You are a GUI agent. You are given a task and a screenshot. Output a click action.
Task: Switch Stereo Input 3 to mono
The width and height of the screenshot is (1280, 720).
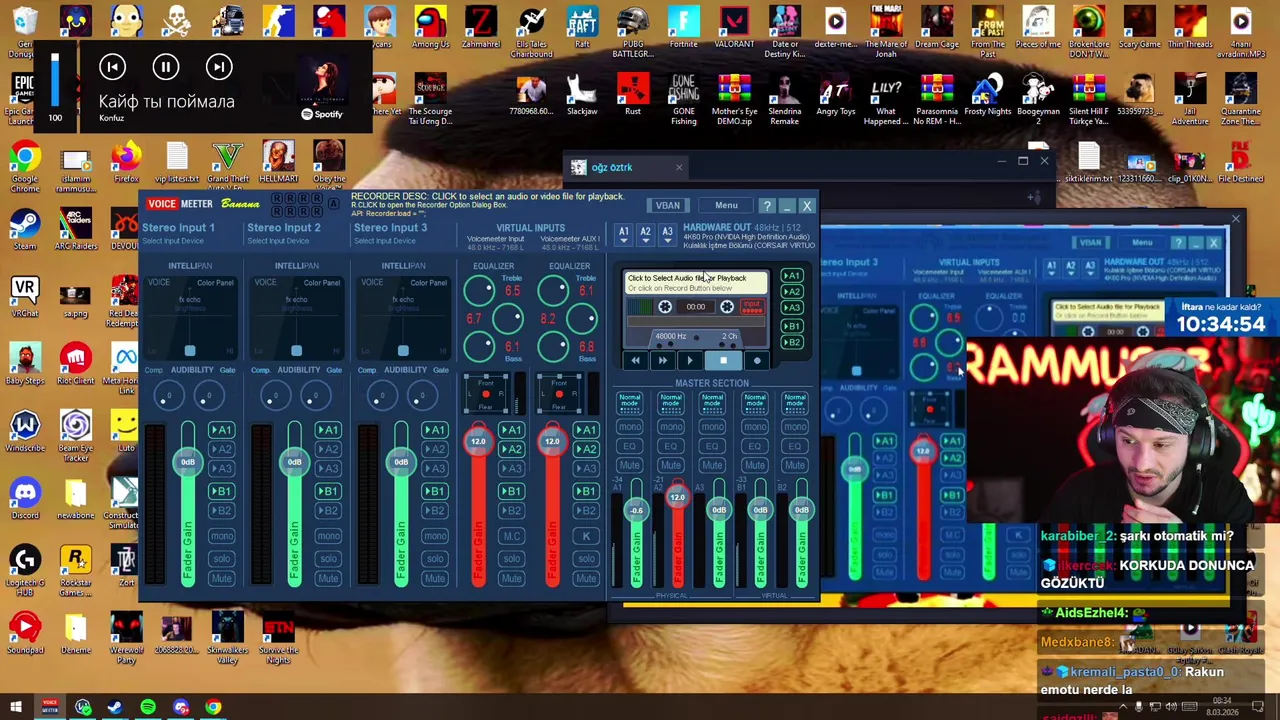tap(434, 536)
